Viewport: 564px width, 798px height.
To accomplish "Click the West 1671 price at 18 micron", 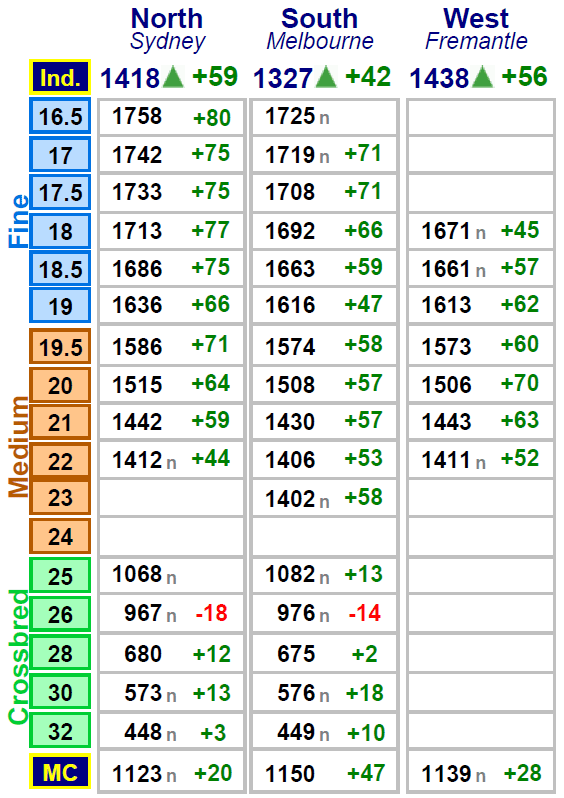I will pos(446,231).
